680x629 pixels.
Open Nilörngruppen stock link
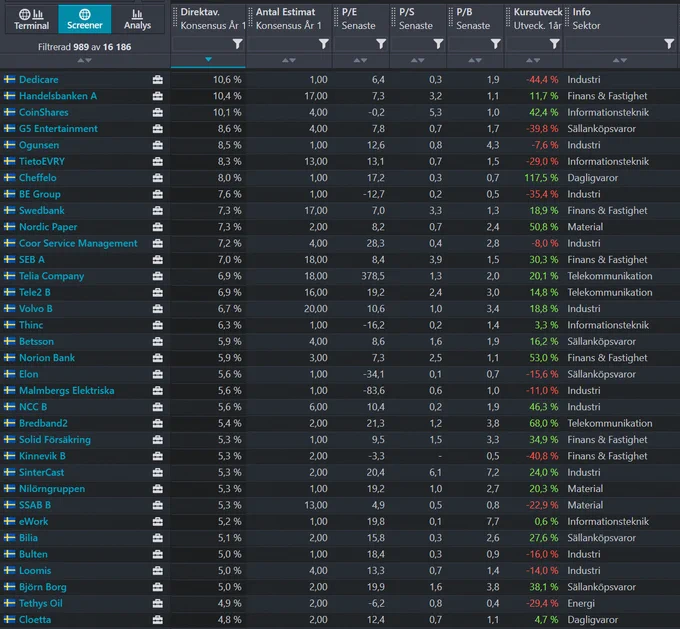coord(52,489)
